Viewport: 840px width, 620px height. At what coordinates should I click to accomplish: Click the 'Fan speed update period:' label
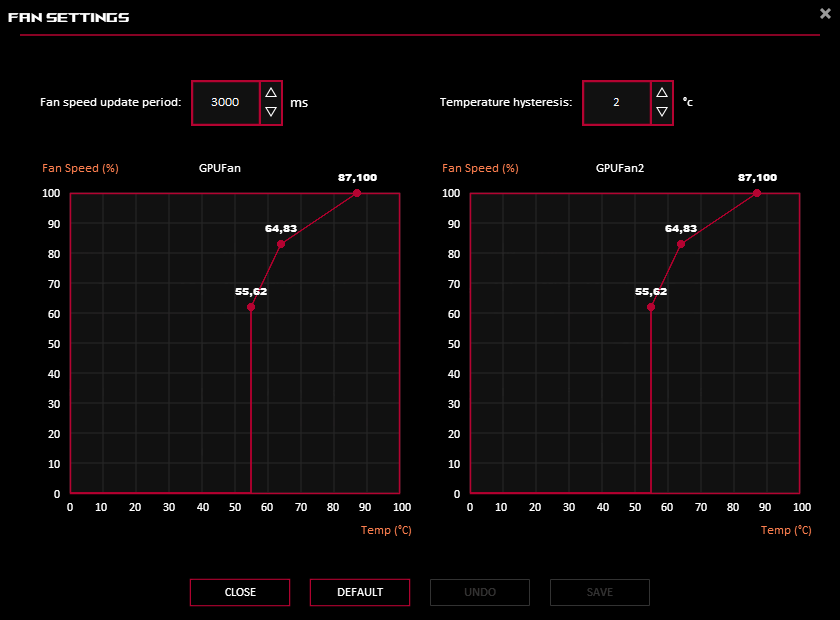tap(111, 102)
